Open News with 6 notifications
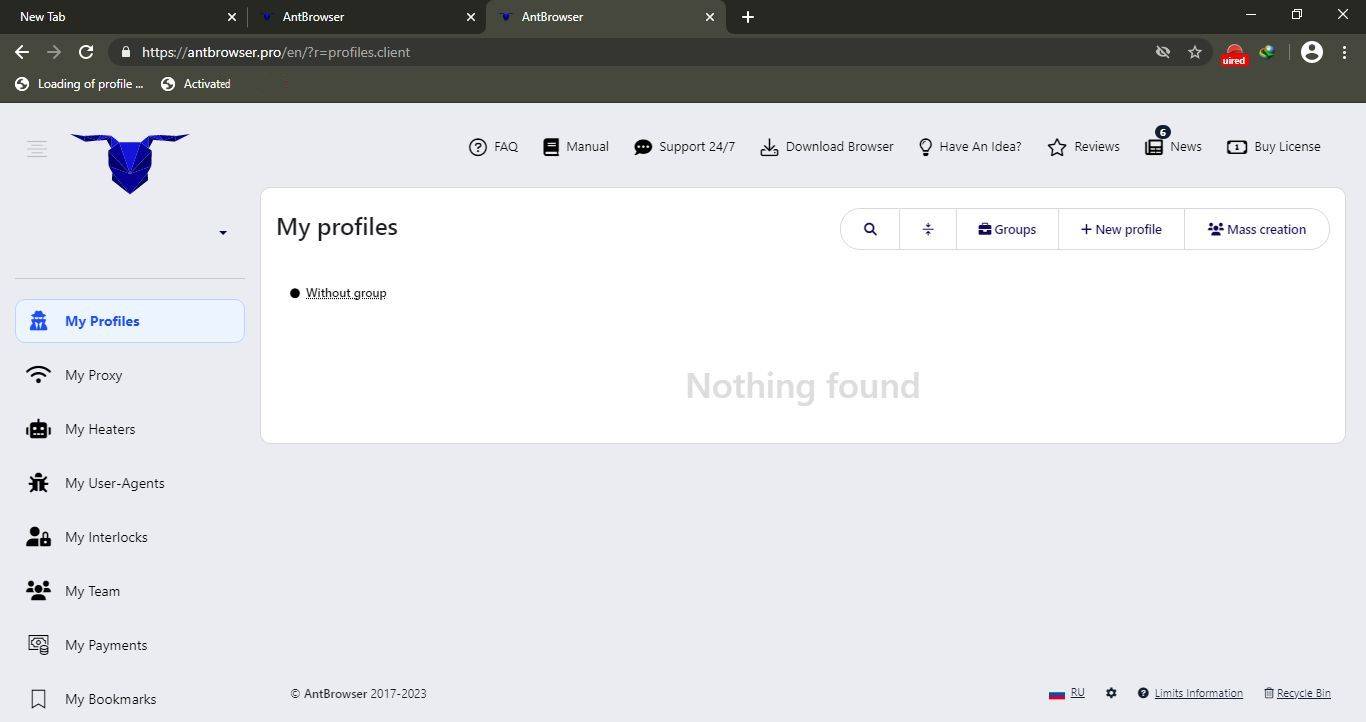The height and width of the screenshot is (722, 1366). [x=1173, y=146]
